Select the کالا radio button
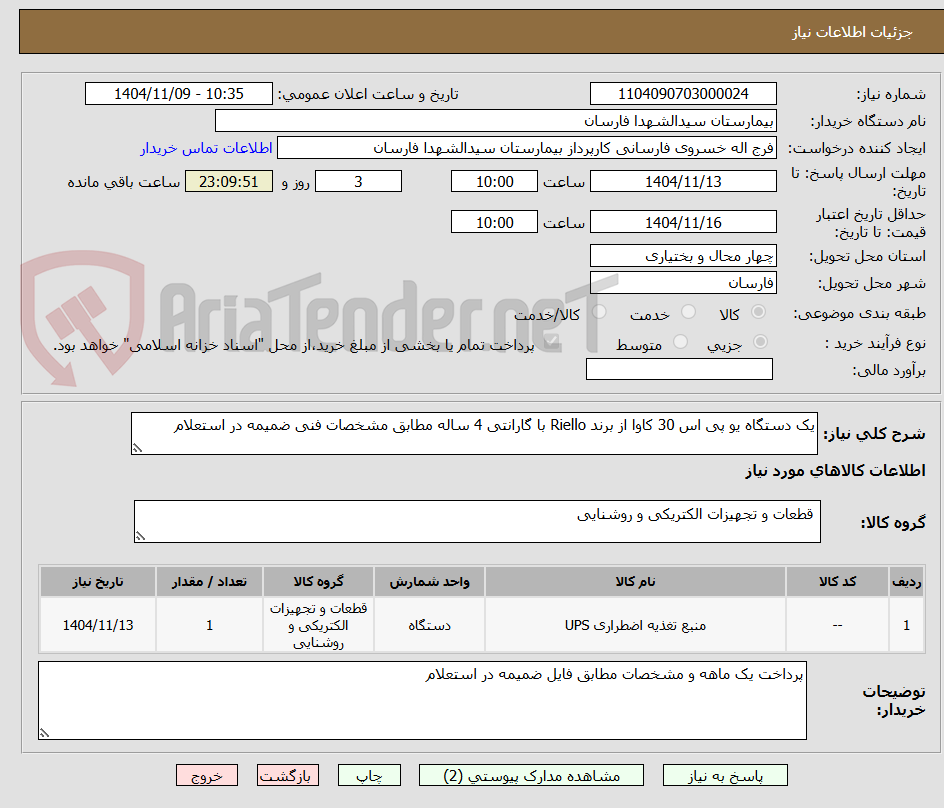 [759, 312]
